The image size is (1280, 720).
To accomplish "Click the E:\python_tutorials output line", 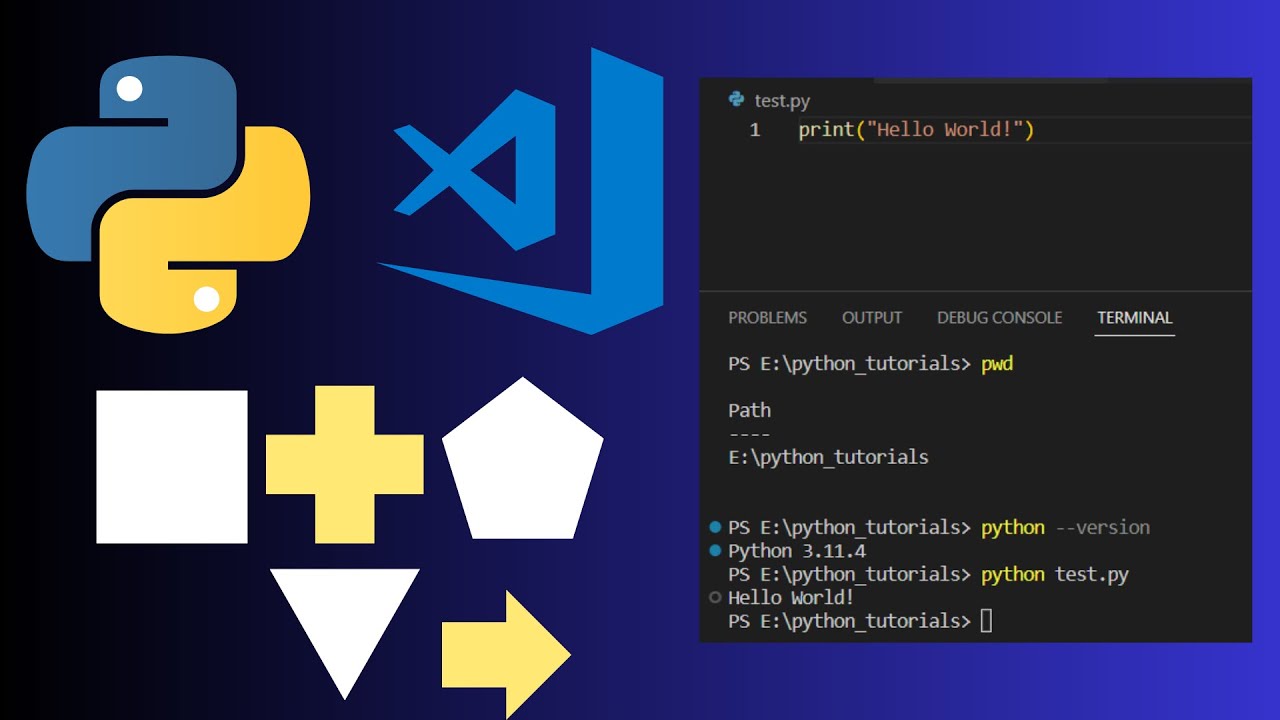I will [x=828, y=457].
